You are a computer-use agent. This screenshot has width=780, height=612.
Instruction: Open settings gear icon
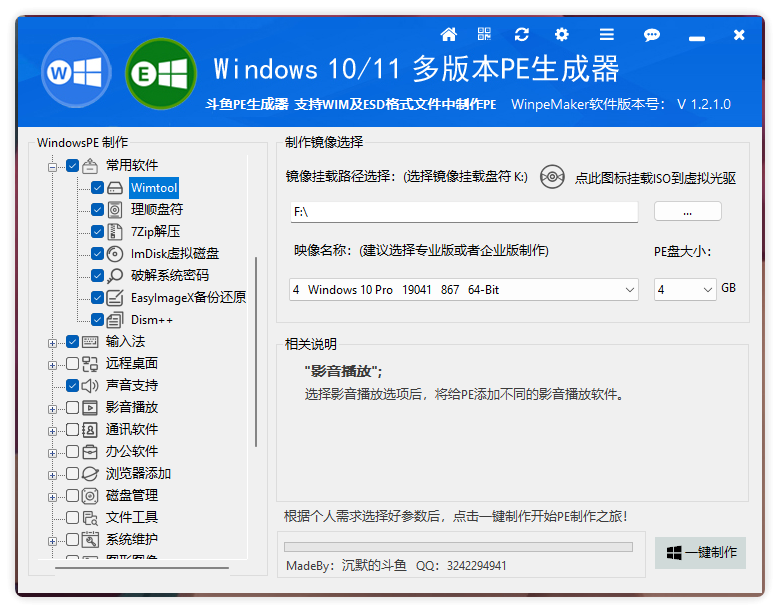click(562, 34)
